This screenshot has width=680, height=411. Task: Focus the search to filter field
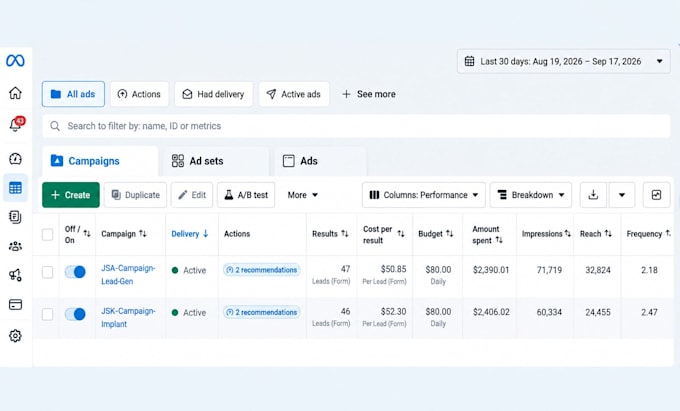(356, 126)
